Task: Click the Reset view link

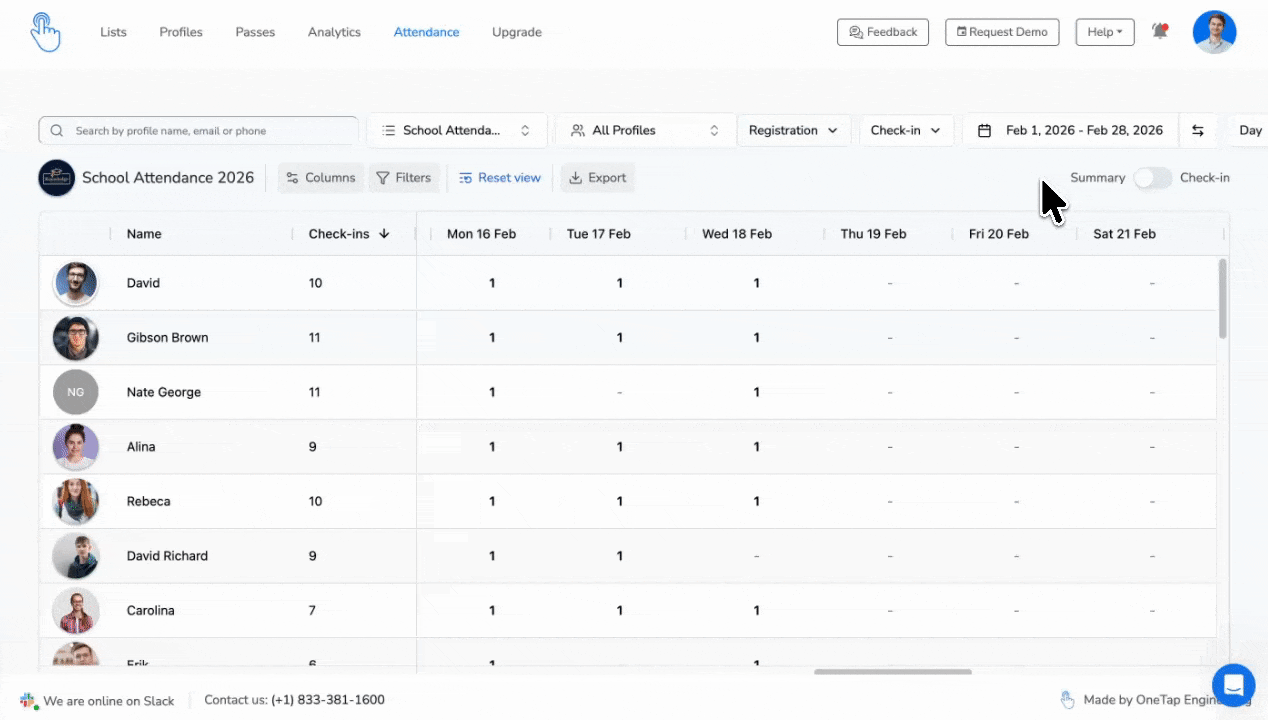Action: tap(499, 178)
